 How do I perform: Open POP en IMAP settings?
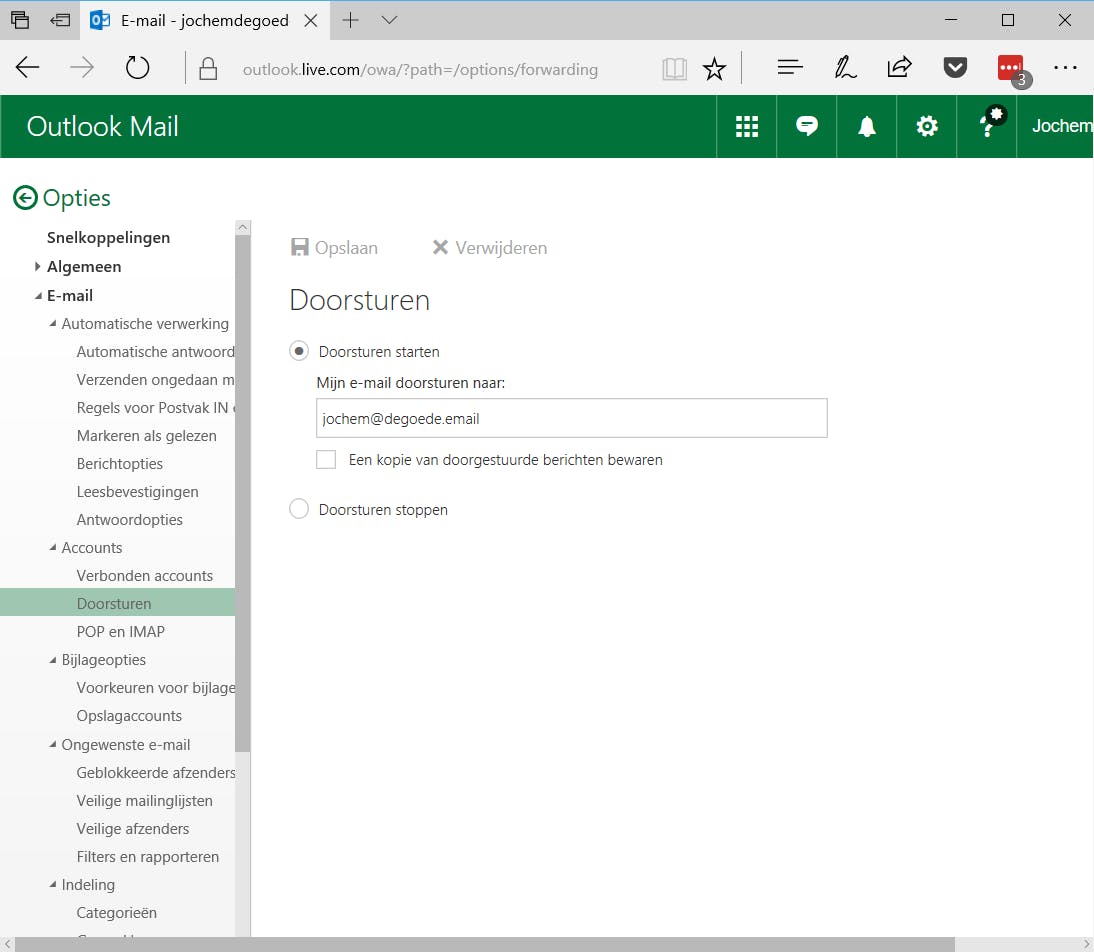pyautogui.click(x=120, y=632)
